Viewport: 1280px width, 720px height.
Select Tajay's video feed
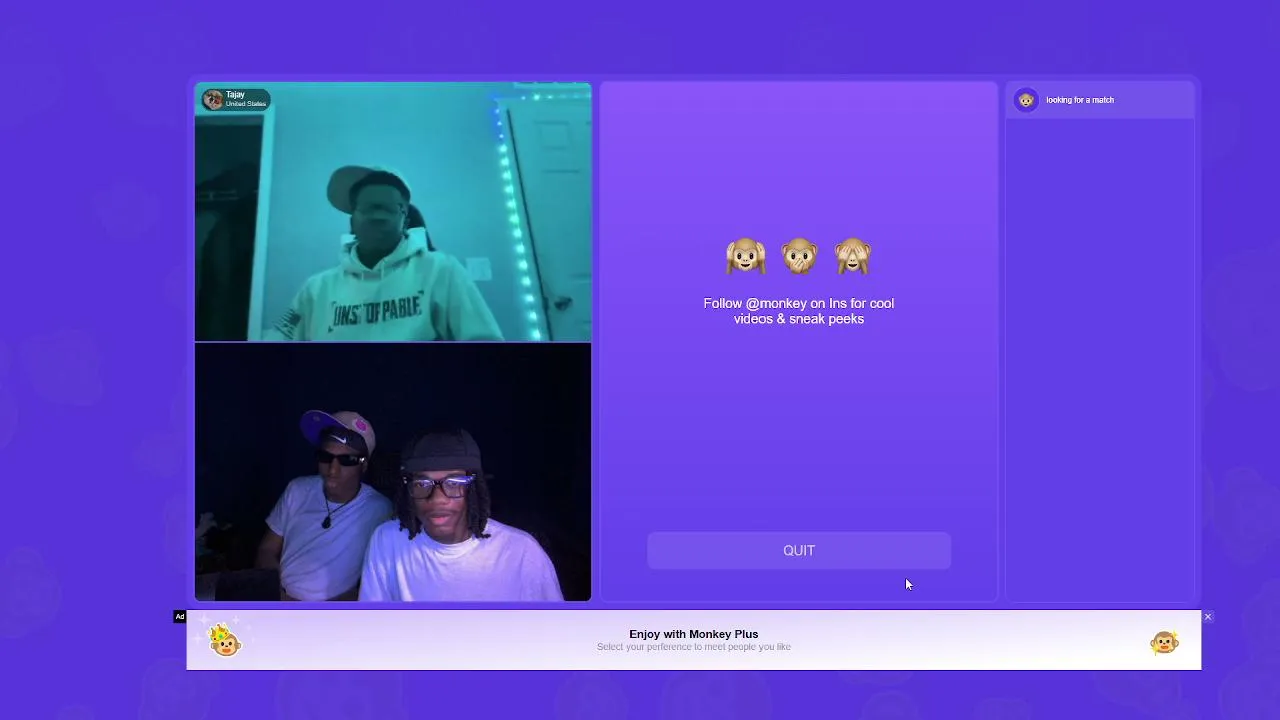pyautogui.click(x=393, y=212)
